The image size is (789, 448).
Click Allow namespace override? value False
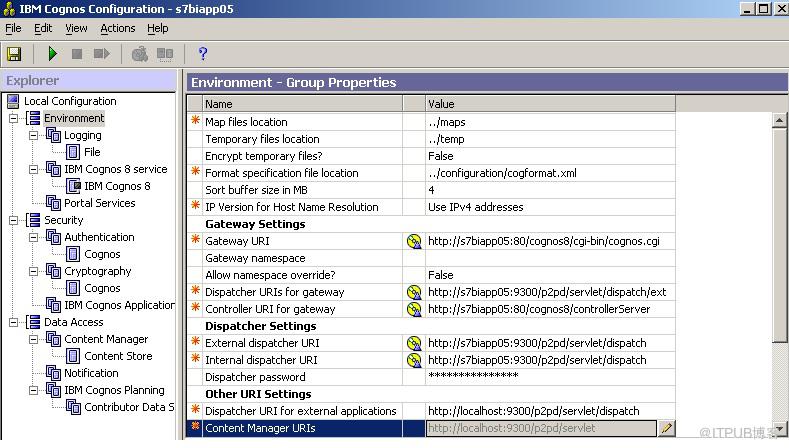tap(441, 275)
